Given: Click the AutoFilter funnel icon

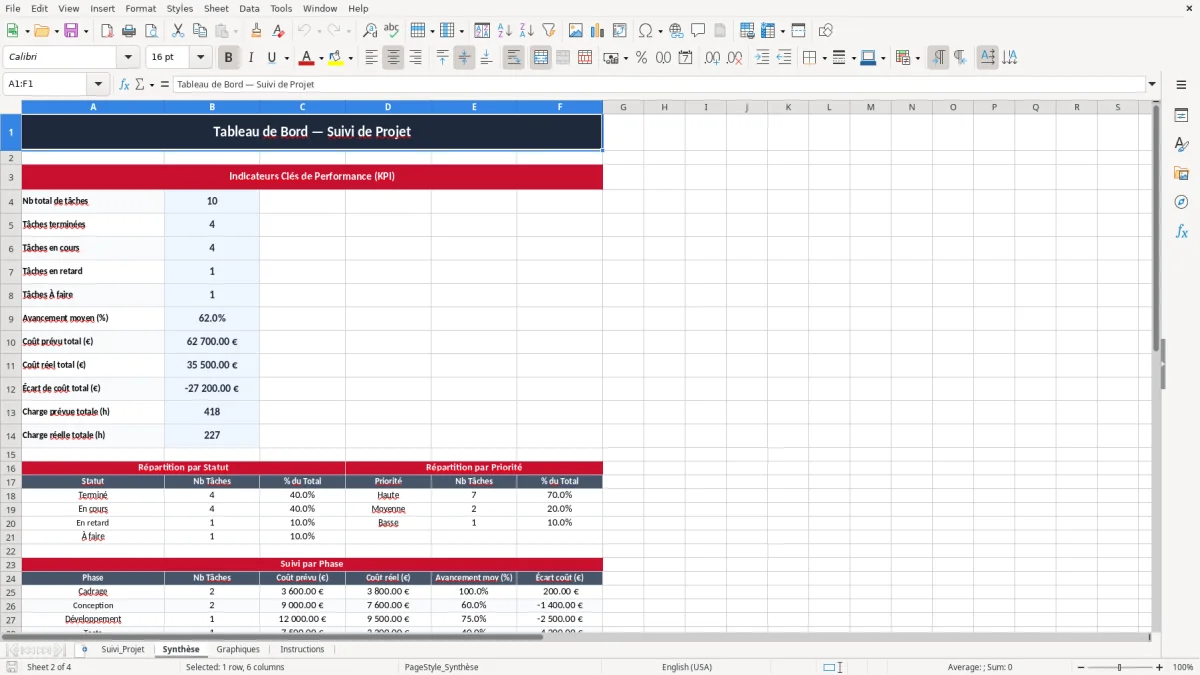Looking at the screenshot, I should click(548, 31).
